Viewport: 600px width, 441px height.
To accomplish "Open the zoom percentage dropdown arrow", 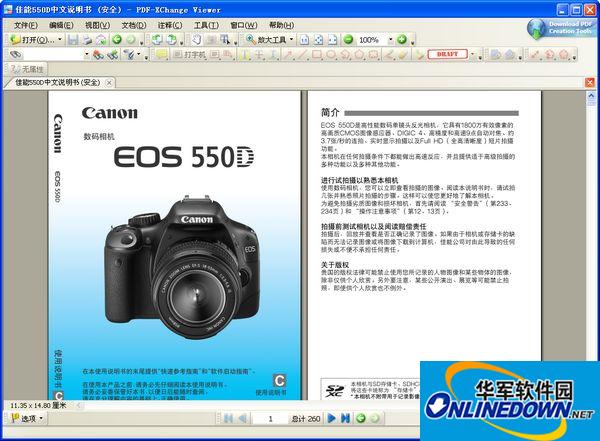I will pyautogui.click(x=391, y=39).
